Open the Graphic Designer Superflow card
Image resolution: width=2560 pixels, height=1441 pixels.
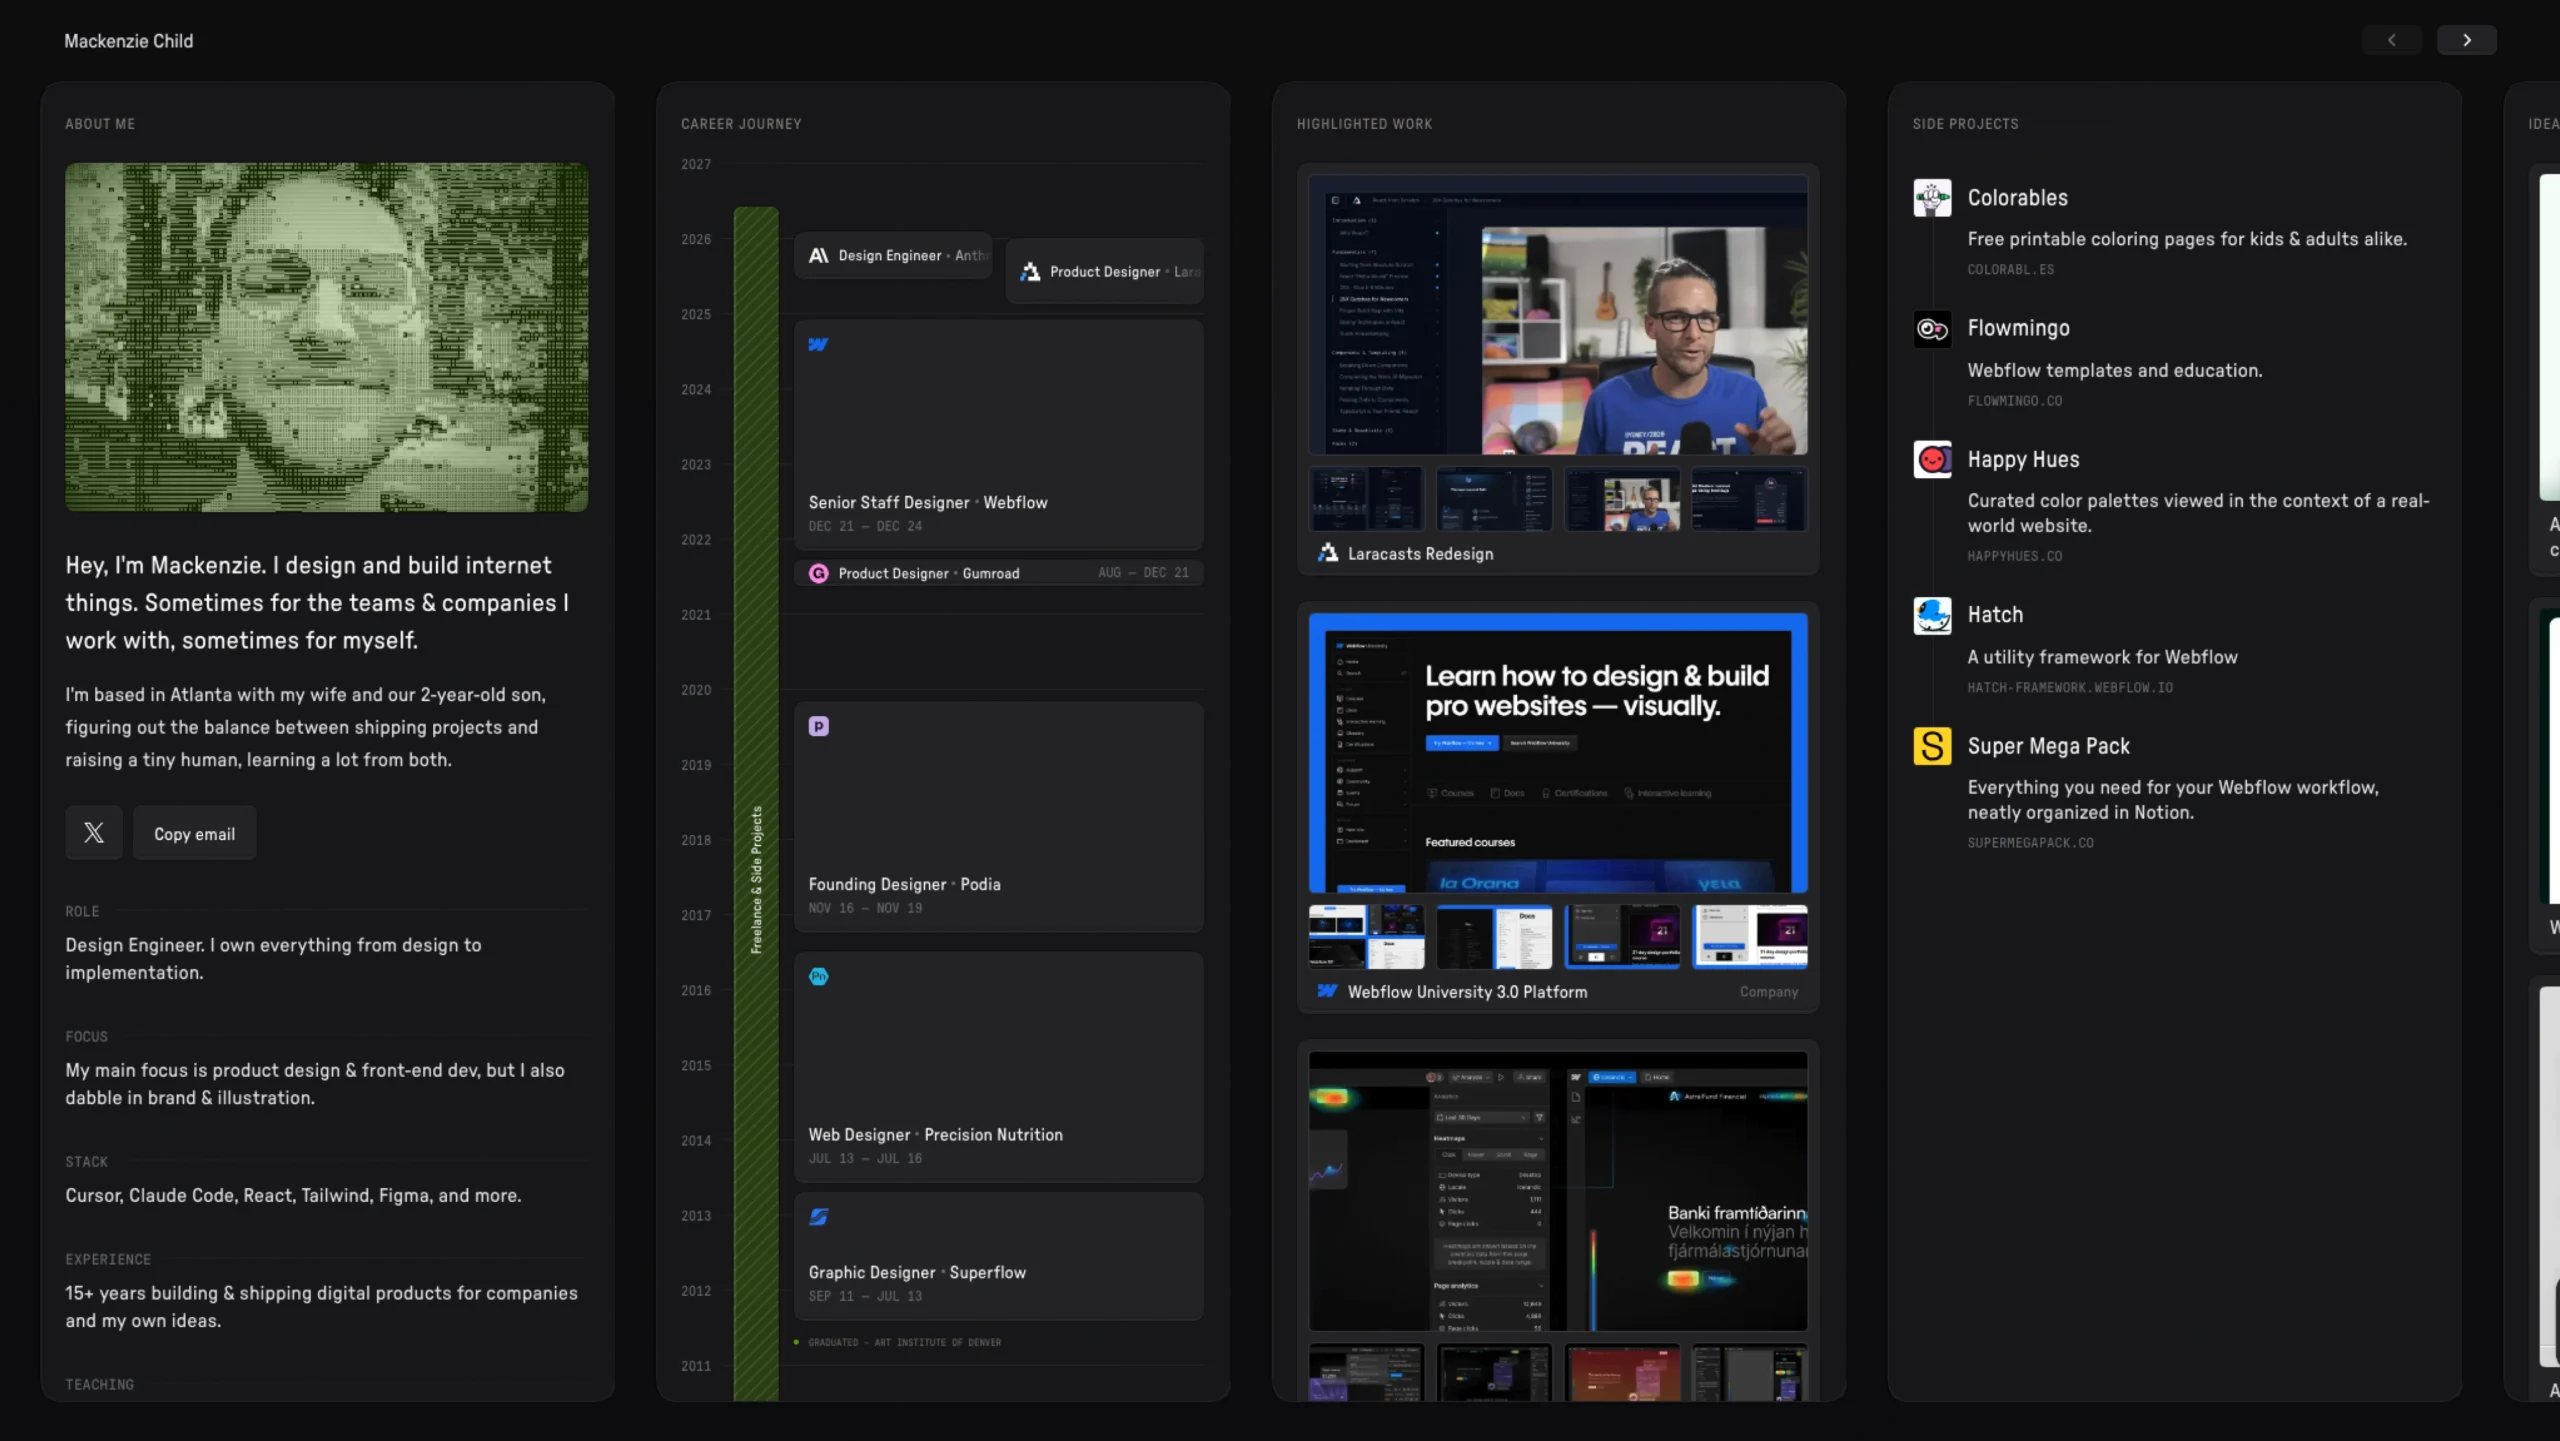tap(998, 1256)
